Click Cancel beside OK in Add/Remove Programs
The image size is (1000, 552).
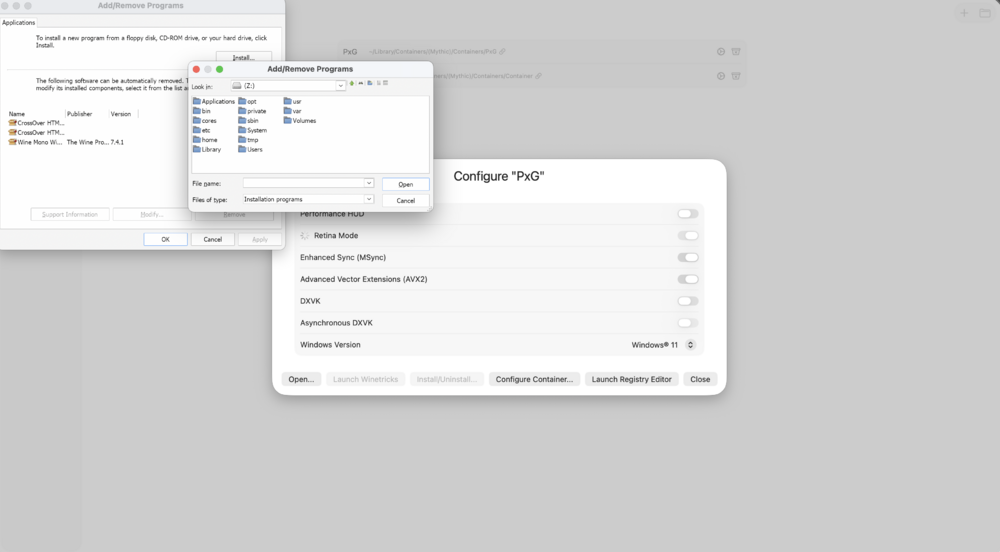(212, 240)
